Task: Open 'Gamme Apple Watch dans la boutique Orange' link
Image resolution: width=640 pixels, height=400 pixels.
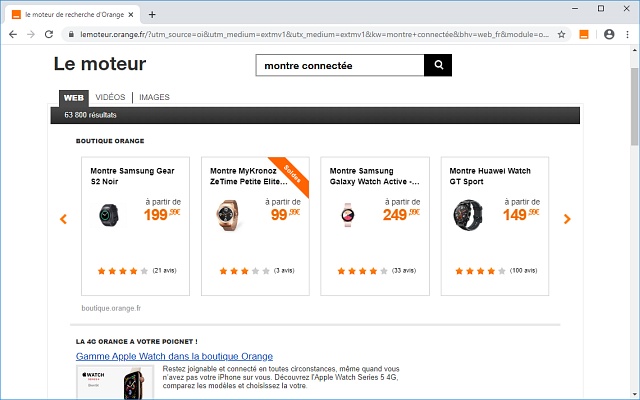Action: (174, 356)
